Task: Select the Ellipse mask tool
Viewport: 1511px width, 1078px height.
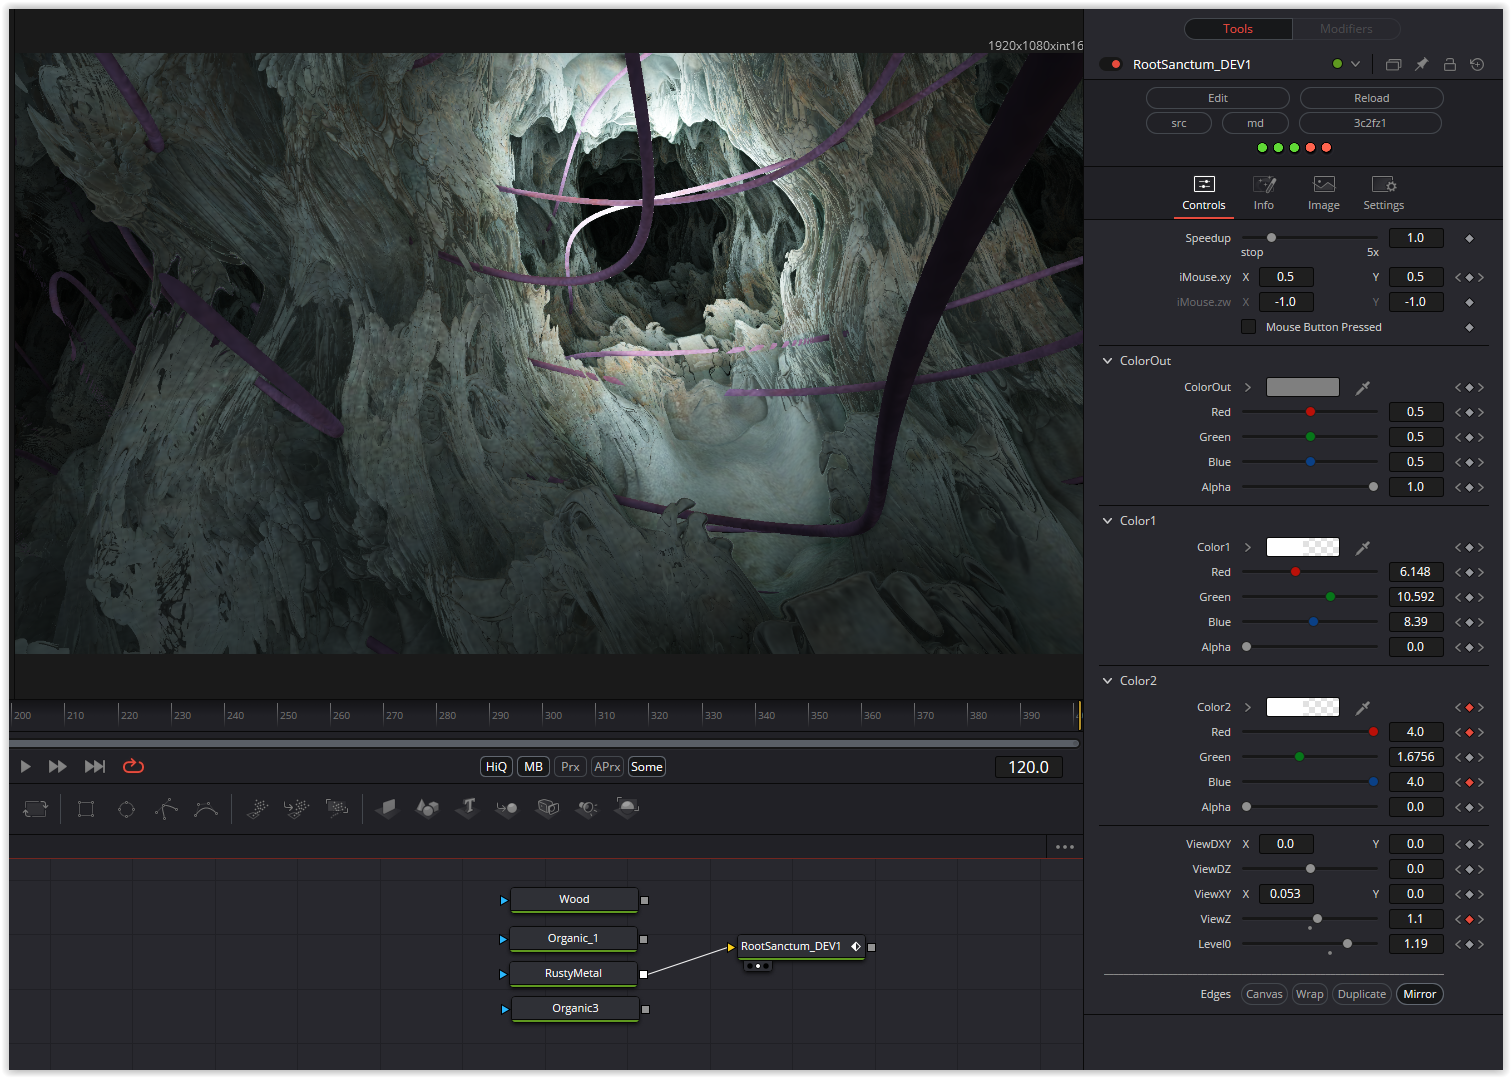Action: [126, 808]
